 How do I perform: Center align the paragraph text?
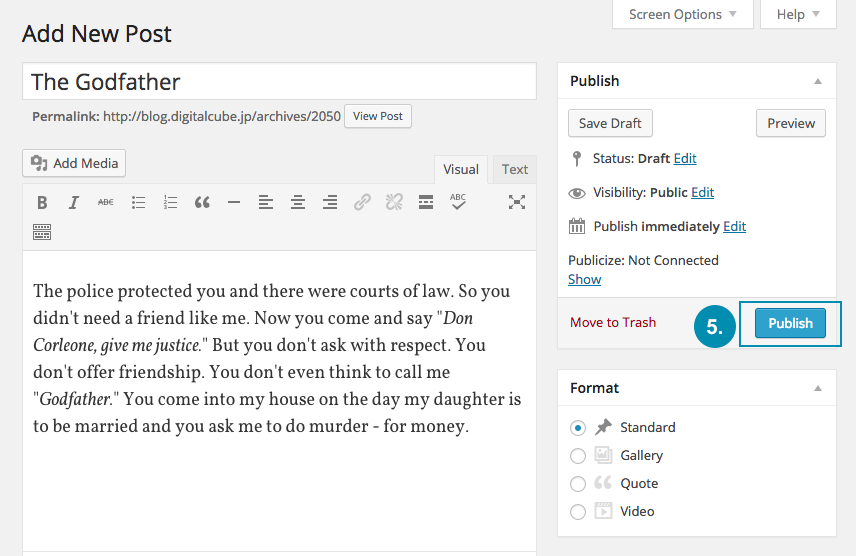click(298, 202)
